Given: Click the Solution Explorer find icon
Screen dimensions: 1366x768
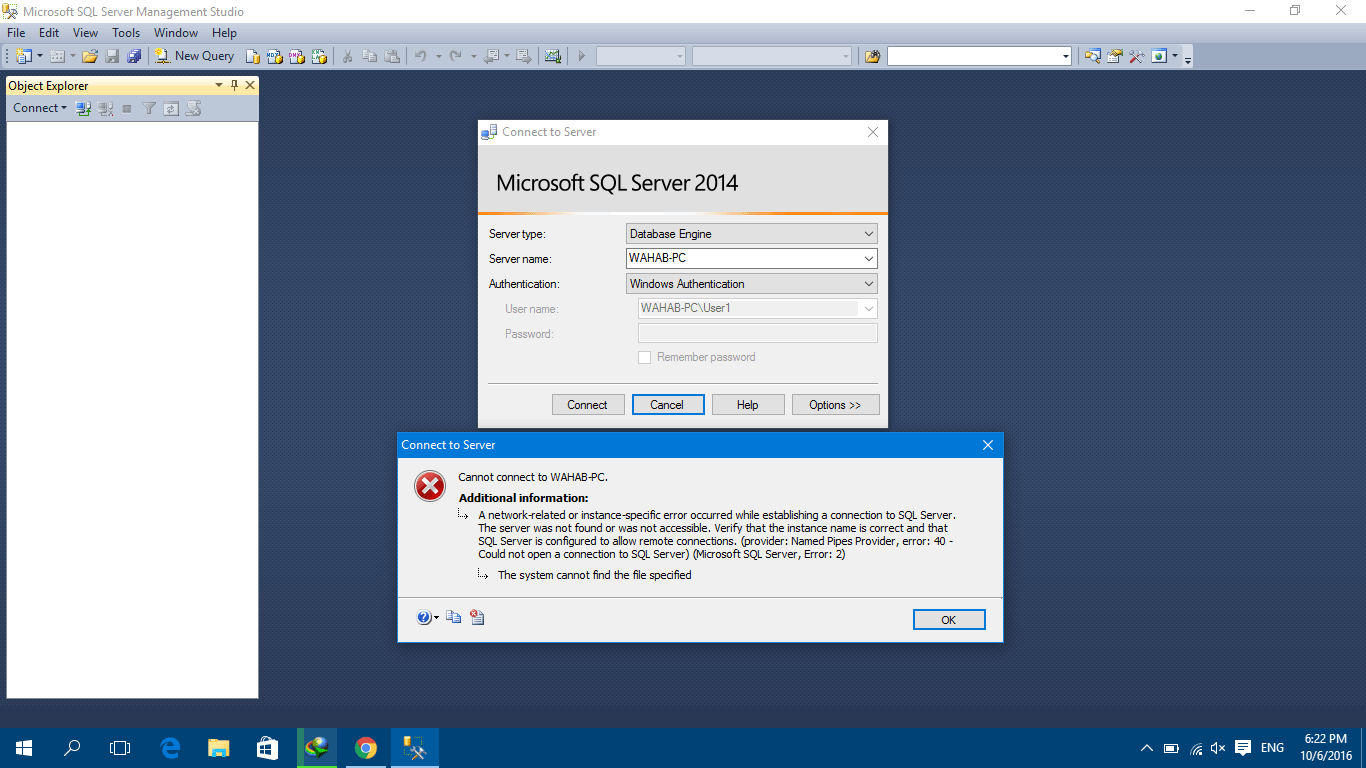Looking at the screenshot, I should point(1093,56).
